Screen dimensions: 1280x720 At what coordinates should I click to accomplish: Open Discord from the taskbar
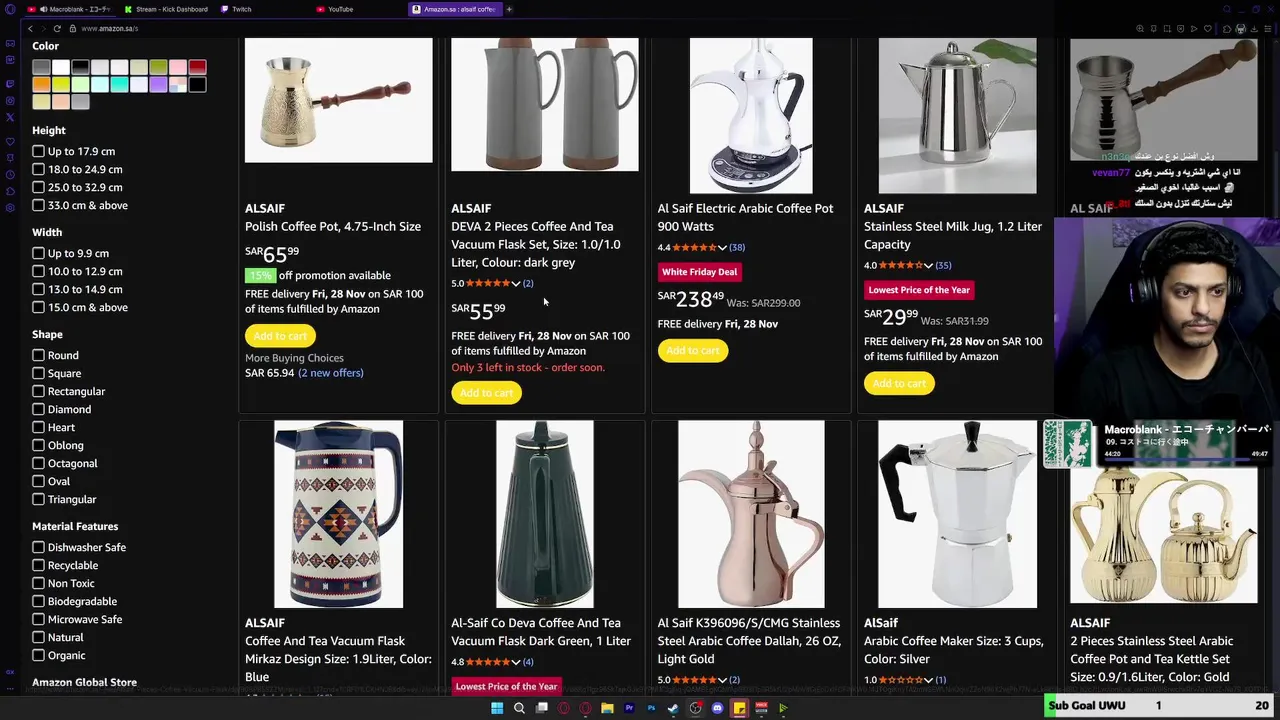pos(717,708)
